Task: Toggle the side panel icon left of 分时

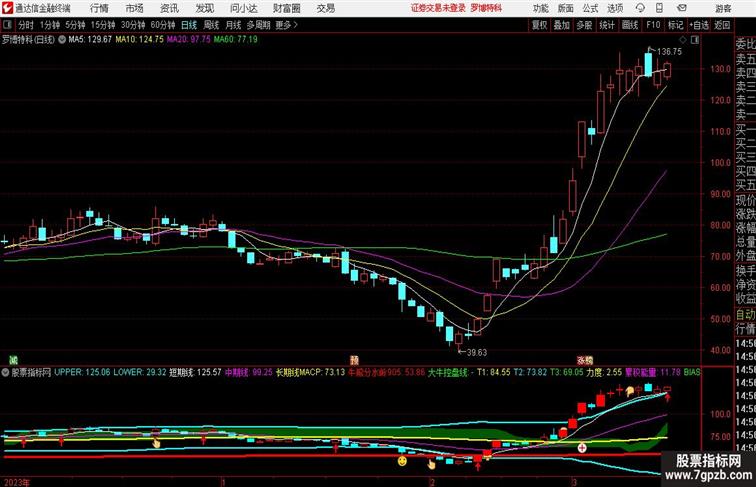Action: click(7, 25)
